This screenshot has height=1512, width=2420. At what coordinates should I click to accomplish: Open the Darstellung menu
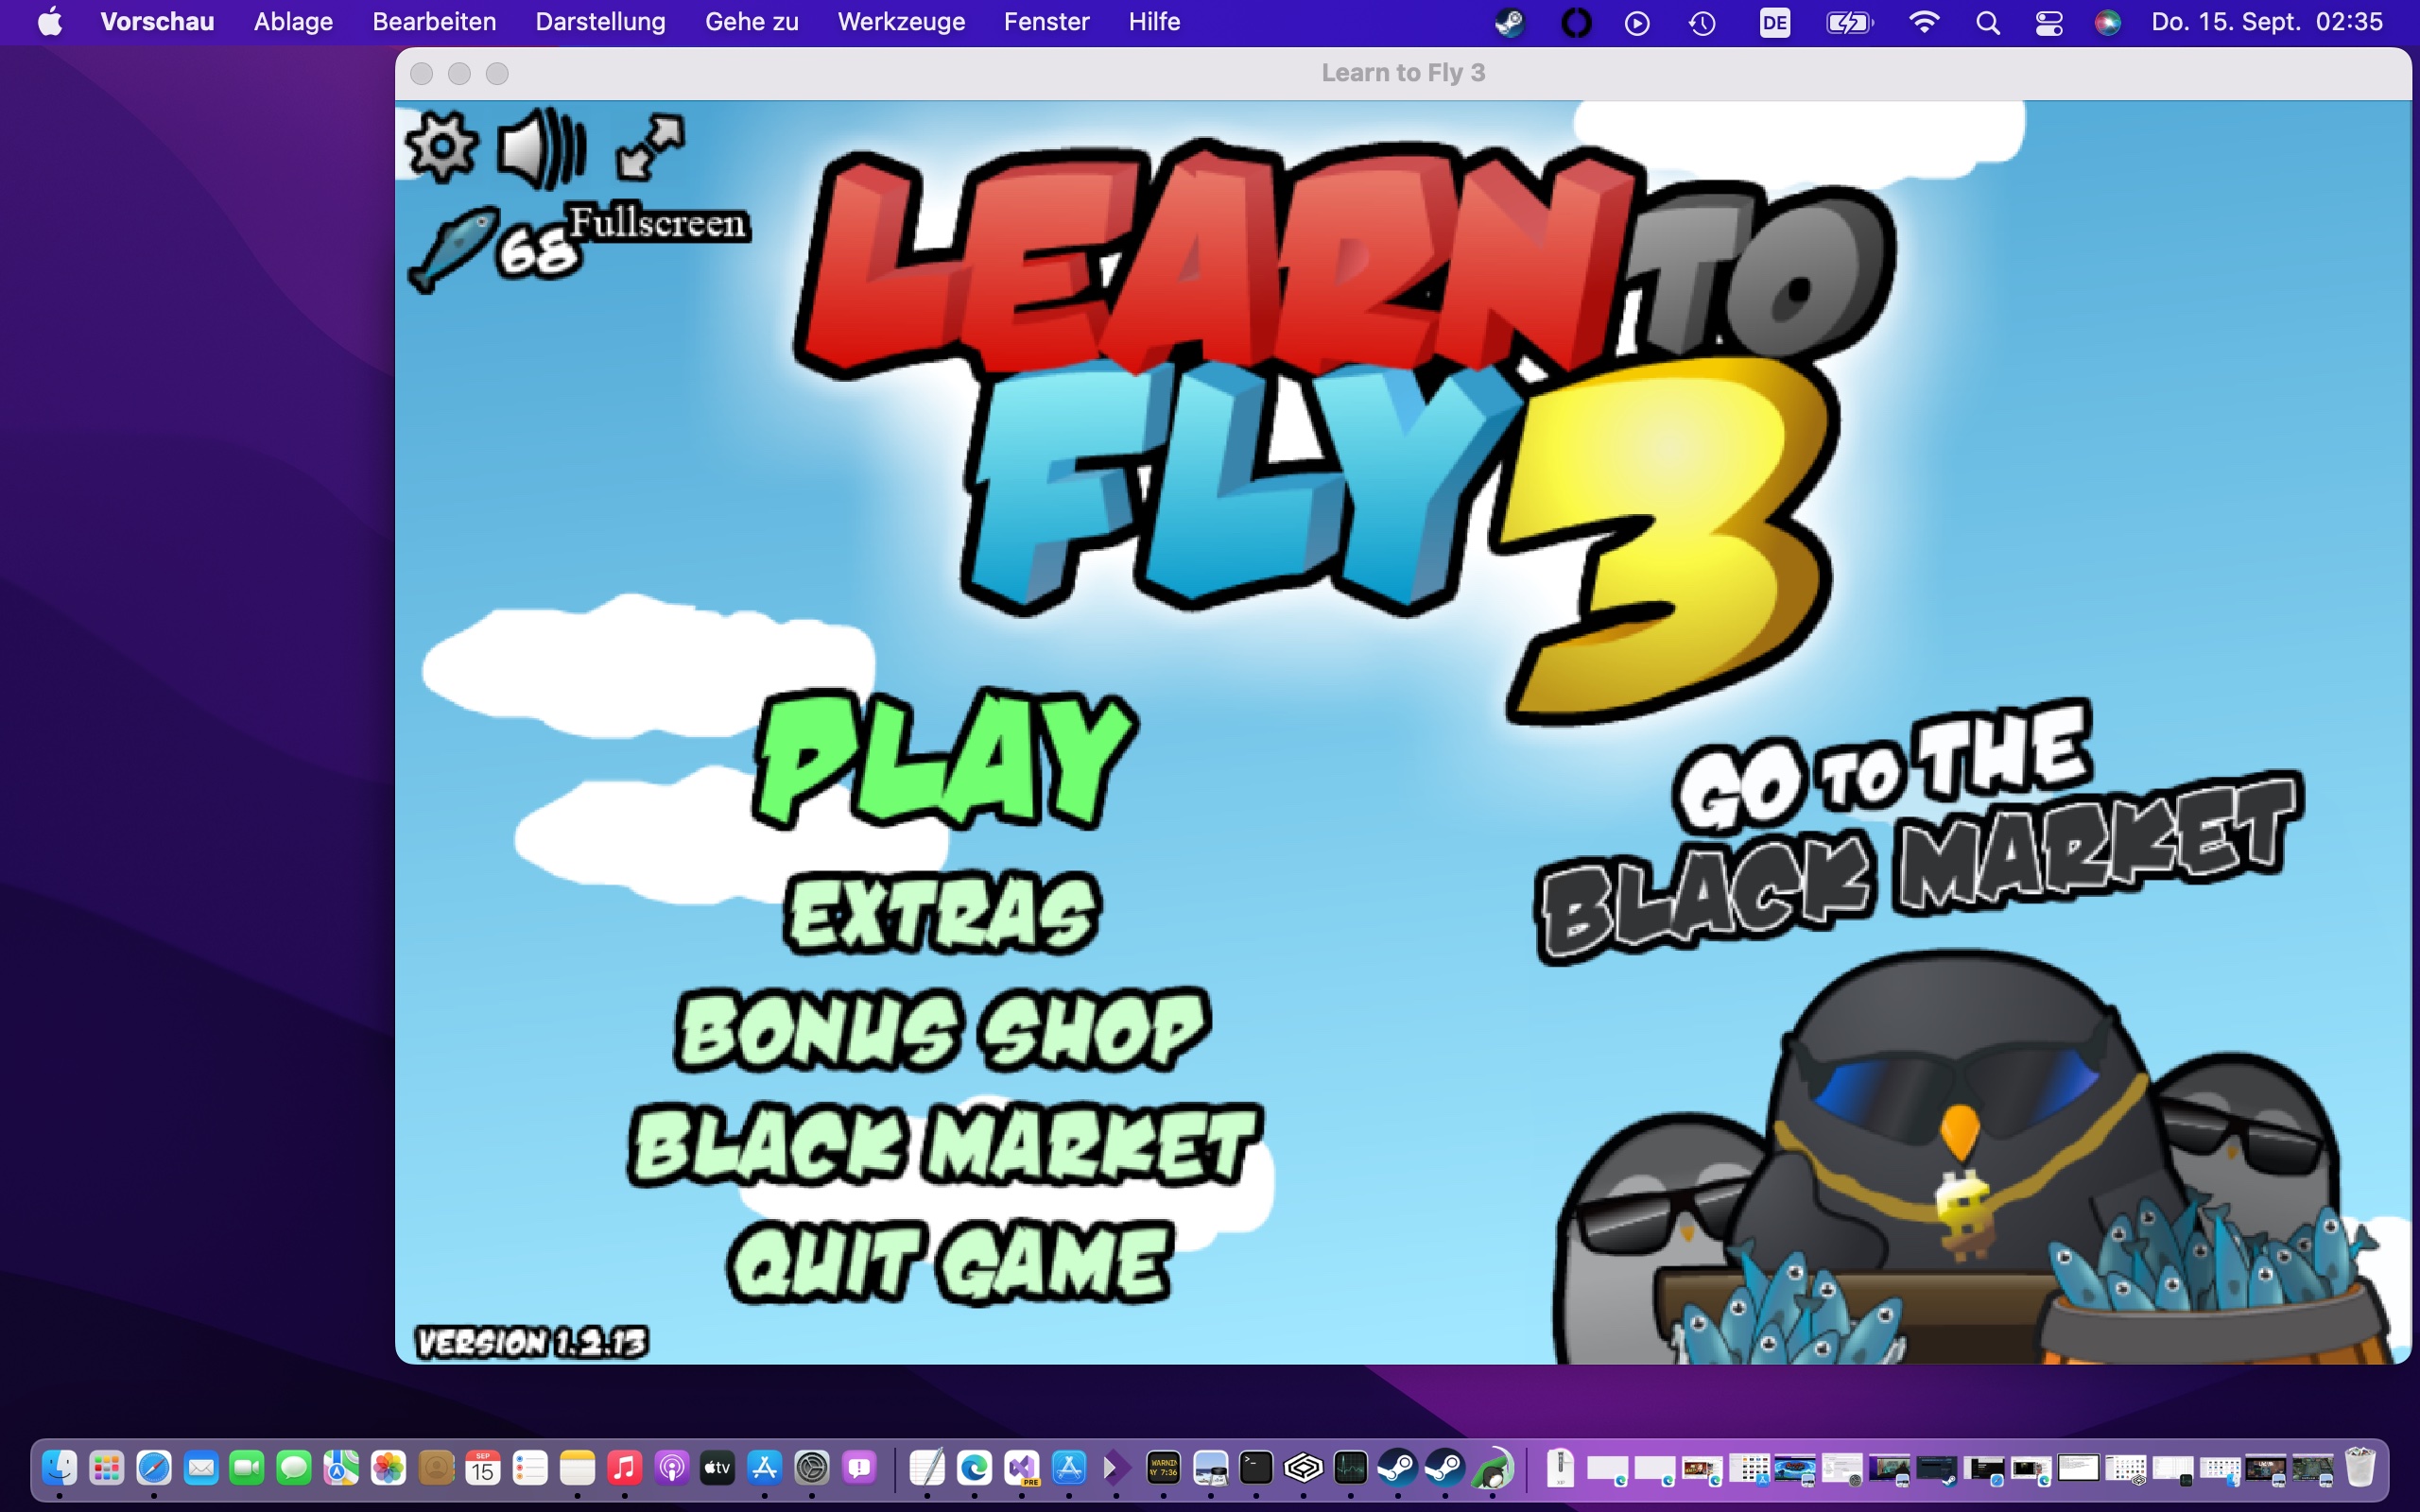pos(600,22)
